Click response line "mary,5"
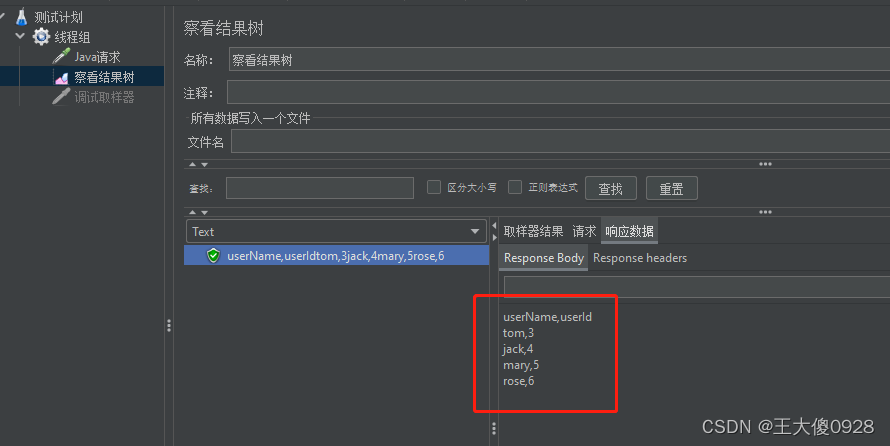Screen dimensions: 890x446 (x=521, y=365)
